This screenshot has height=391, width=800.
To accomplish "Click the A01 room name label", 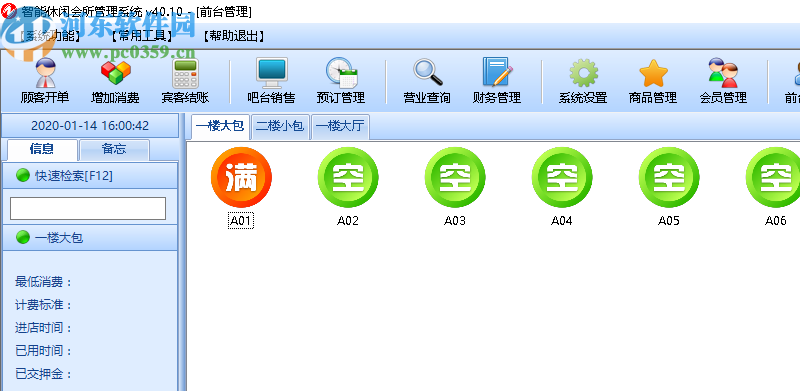I will pos(241,221).
